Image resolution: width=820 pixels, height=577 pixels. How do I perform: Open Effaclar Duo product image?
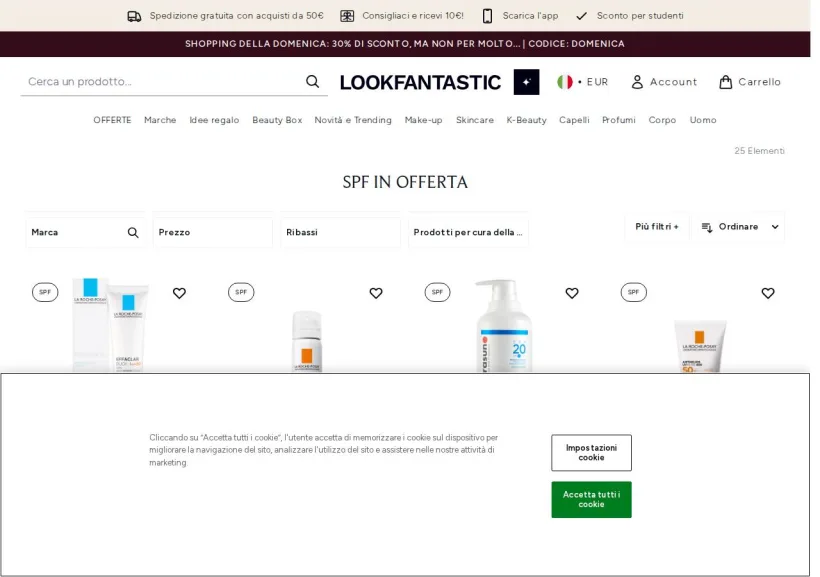[x=111, y=325]
